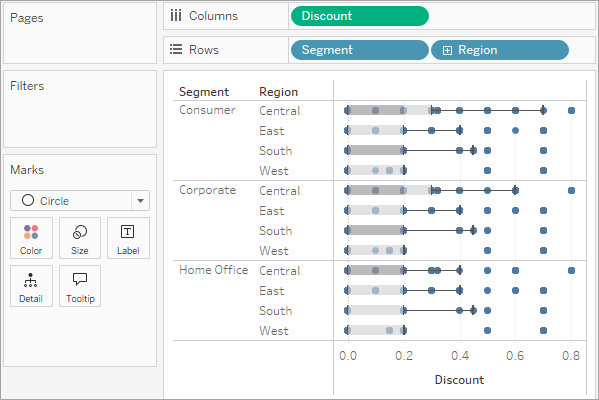Click the Region column header
The image size is (599, 400).
pos(278,92)
